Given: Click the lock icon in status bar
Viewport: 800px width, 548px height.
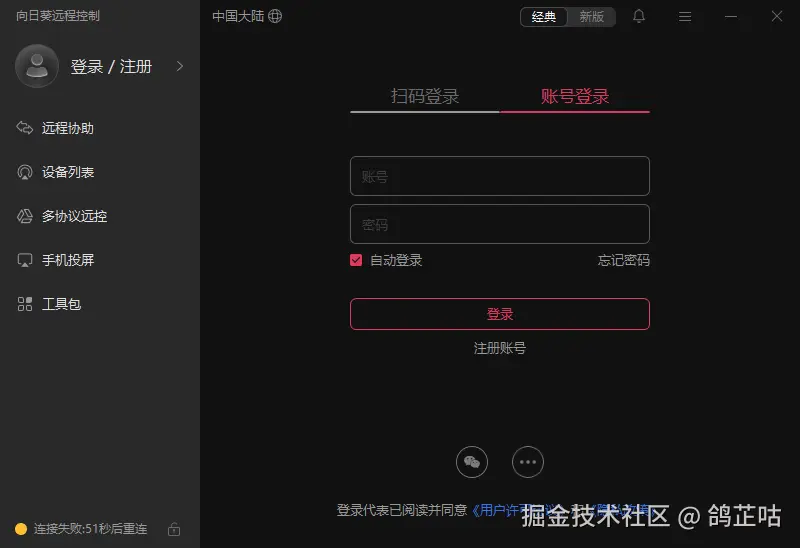Looking at the screenshot, I should click(174, 529).
